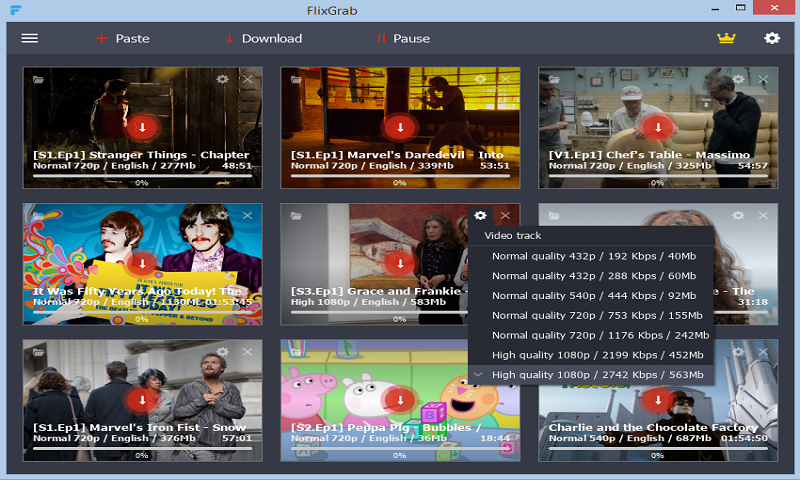This screenshot has height=480, width=800.
Task: Click the 'Normal 720p / English / 376Mb' text
Action: point(114,438)
